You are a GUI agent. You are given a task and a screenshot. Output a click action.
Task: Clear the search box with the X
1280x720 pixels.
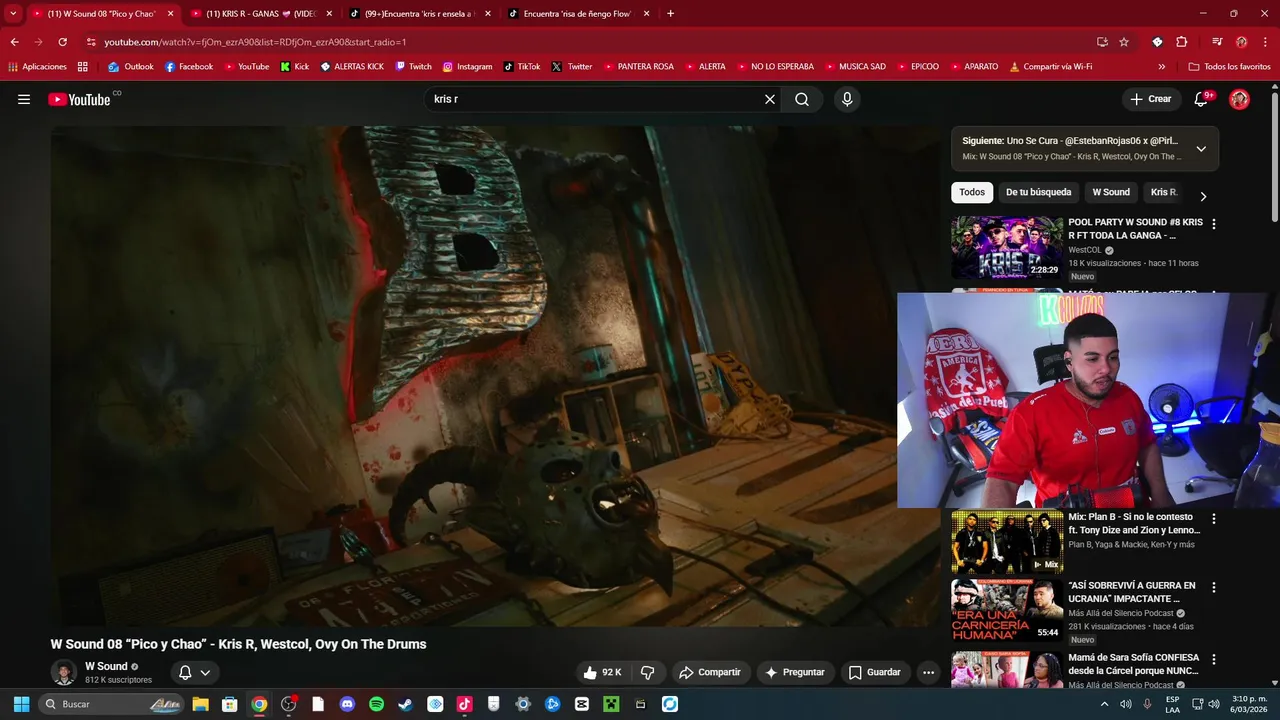(770, 99)
